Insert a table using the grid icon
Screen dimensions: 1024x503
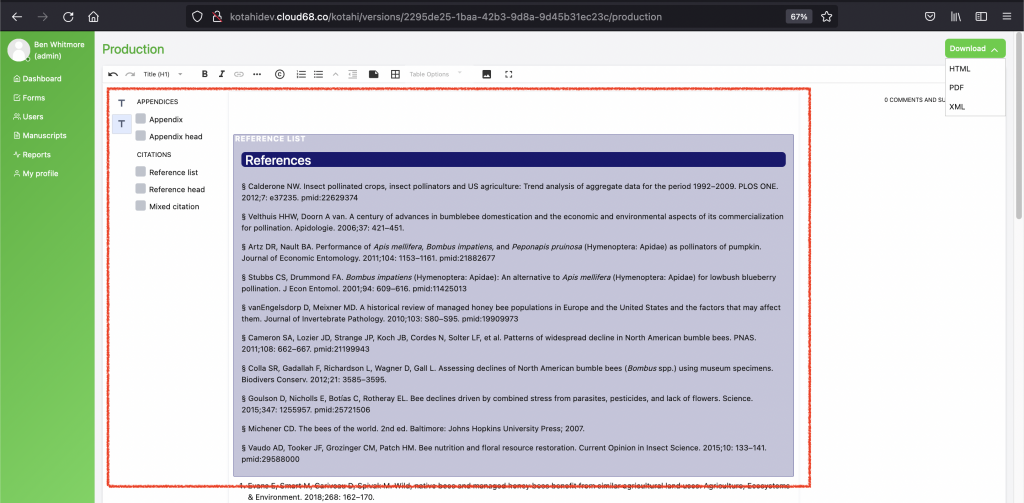click(395, 74)
